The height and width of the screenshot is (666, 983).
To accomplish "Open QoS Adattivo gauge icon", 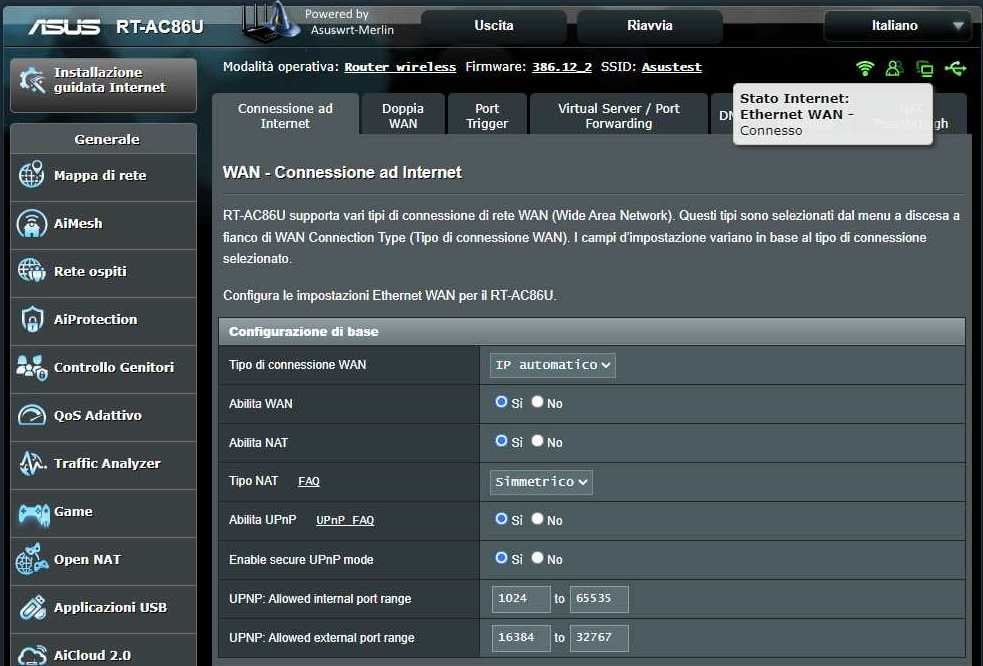I will [32, 415].
